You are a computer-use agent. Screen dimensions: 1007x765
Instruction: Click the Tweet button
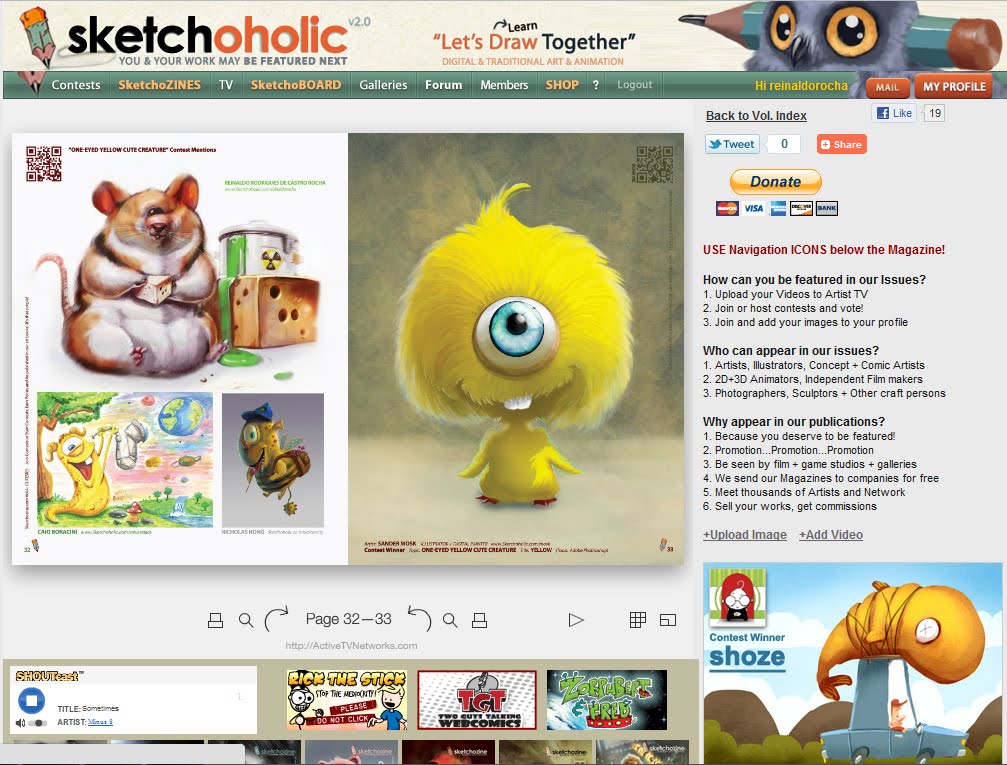point(732,144)
